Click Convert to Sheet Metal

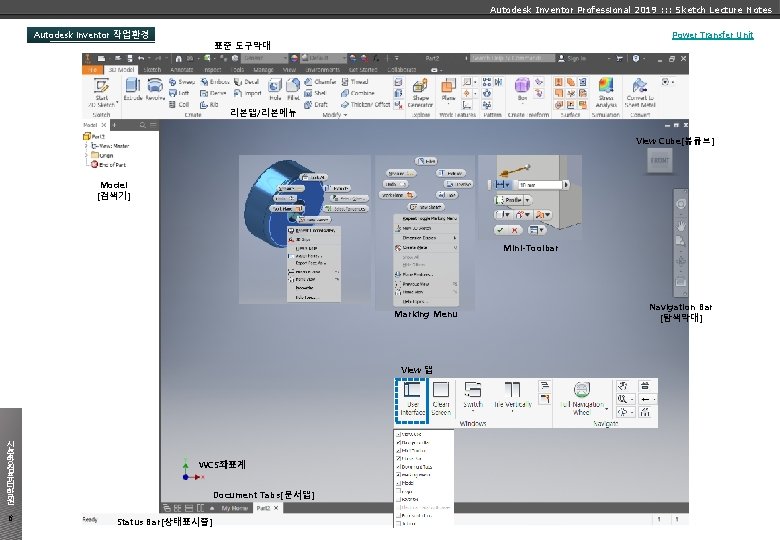coord(640,92)
